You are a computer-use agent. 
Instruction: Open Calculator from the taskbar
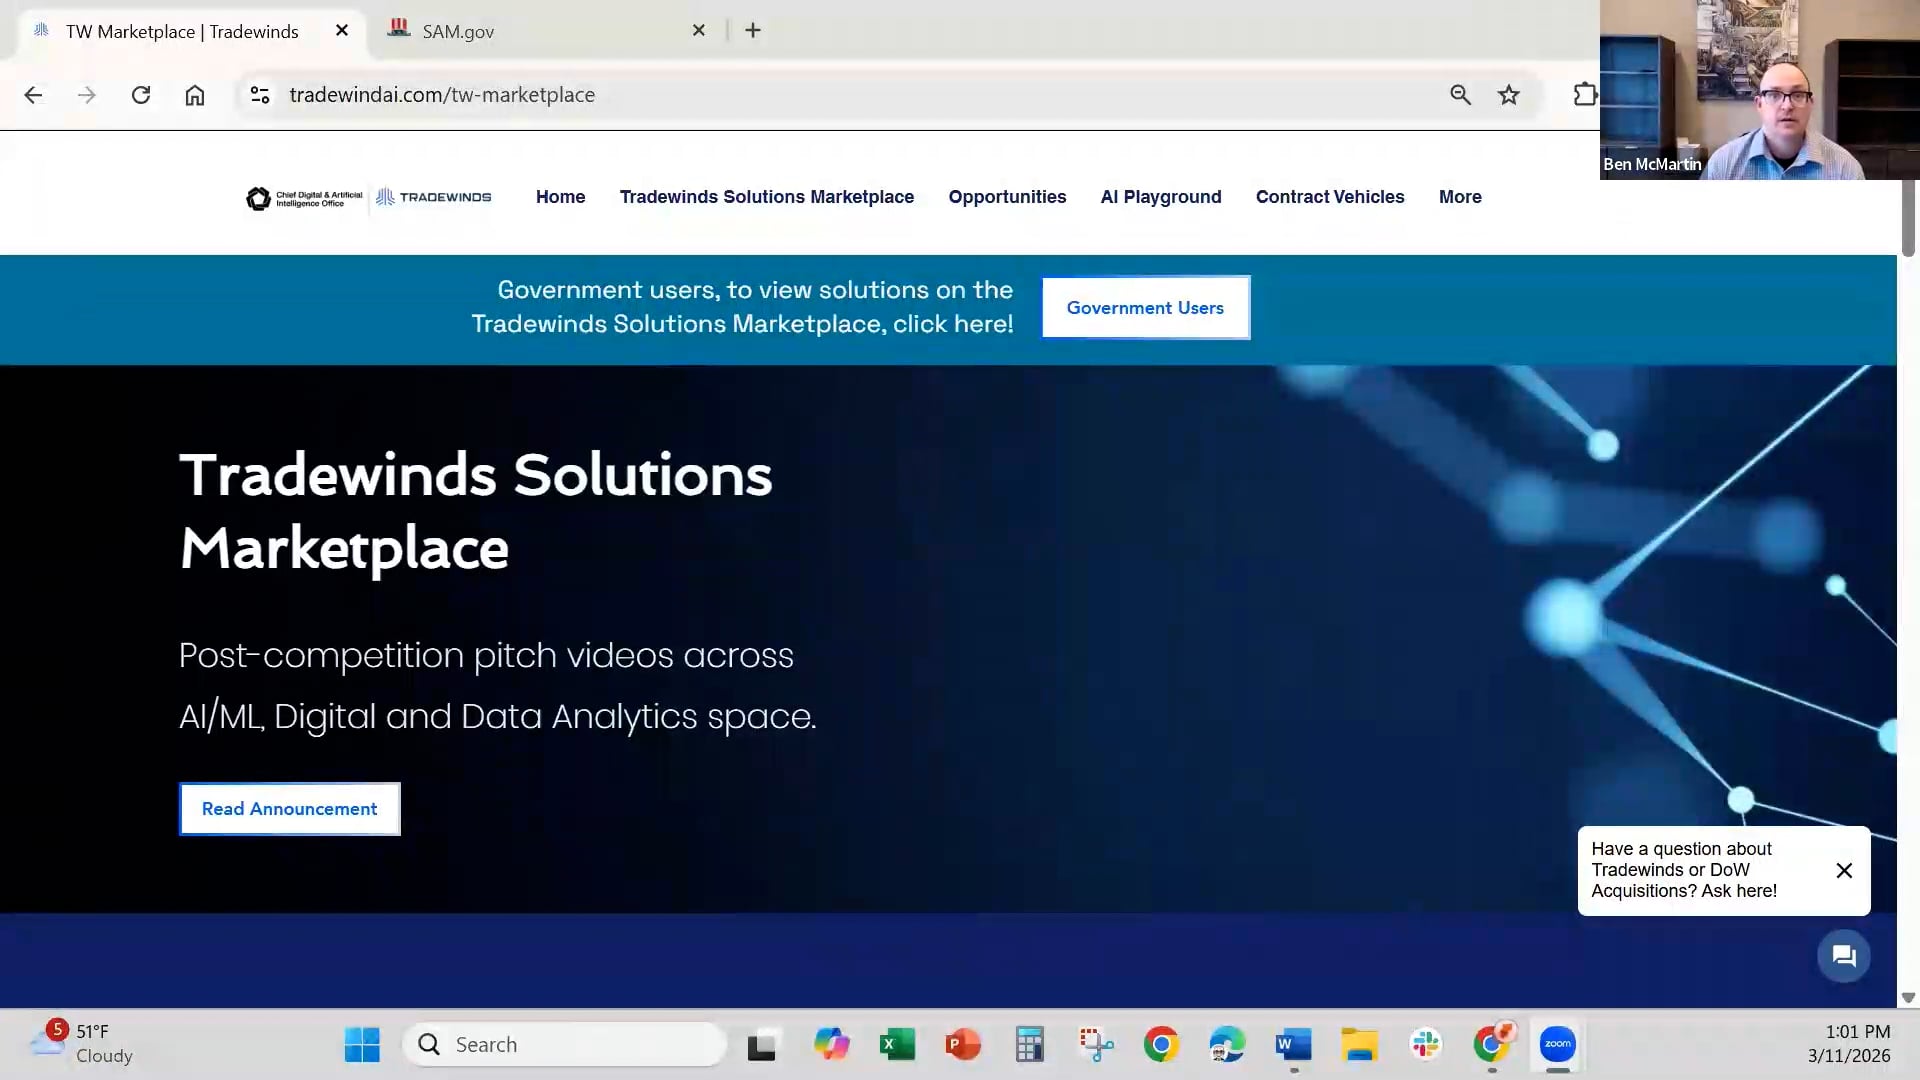pos(1029,1045)
